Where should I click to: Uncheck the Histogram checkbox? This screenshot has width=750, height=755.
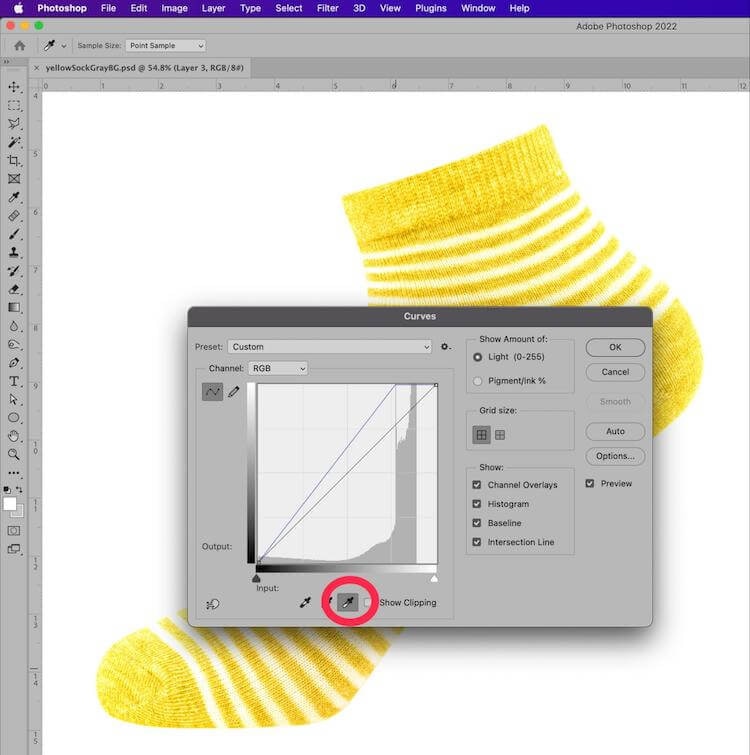pos(477,504)
